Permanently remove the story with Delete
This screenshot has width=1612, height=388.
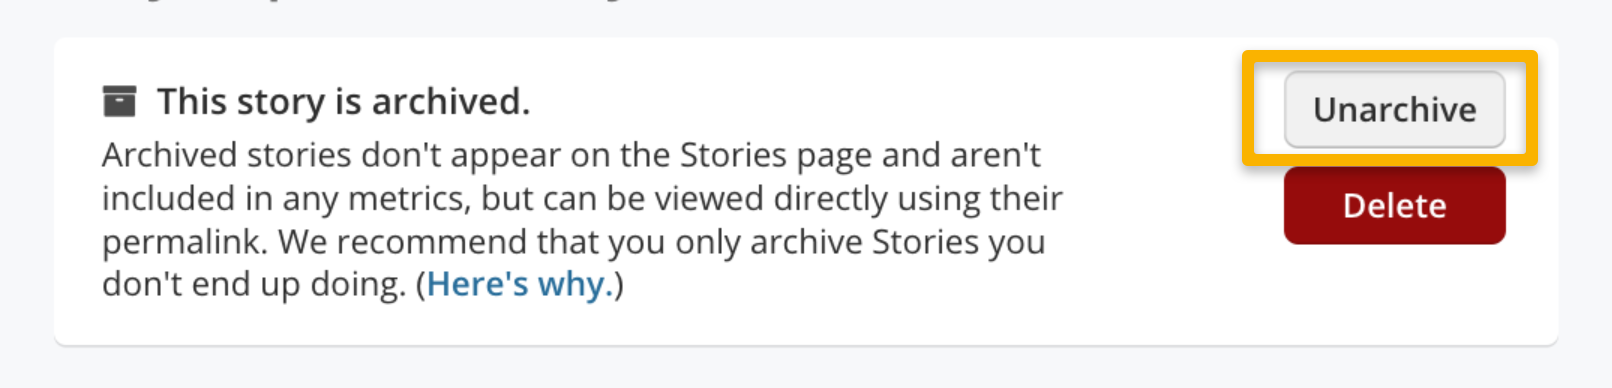point(1394,205)
